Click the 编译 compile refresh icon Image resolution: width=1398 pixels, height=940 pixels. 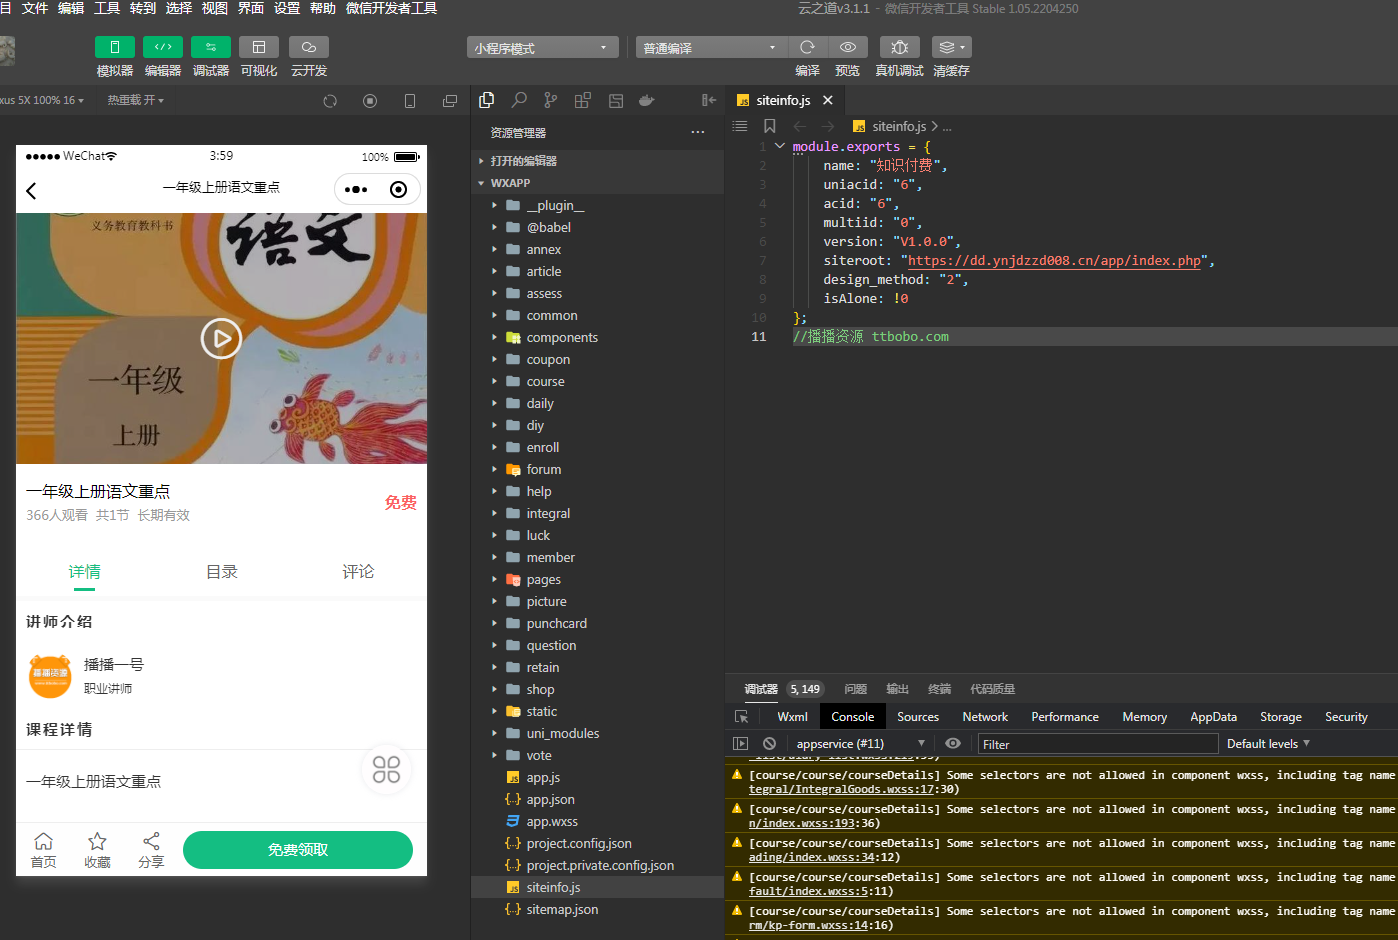[x=808, y=47]
